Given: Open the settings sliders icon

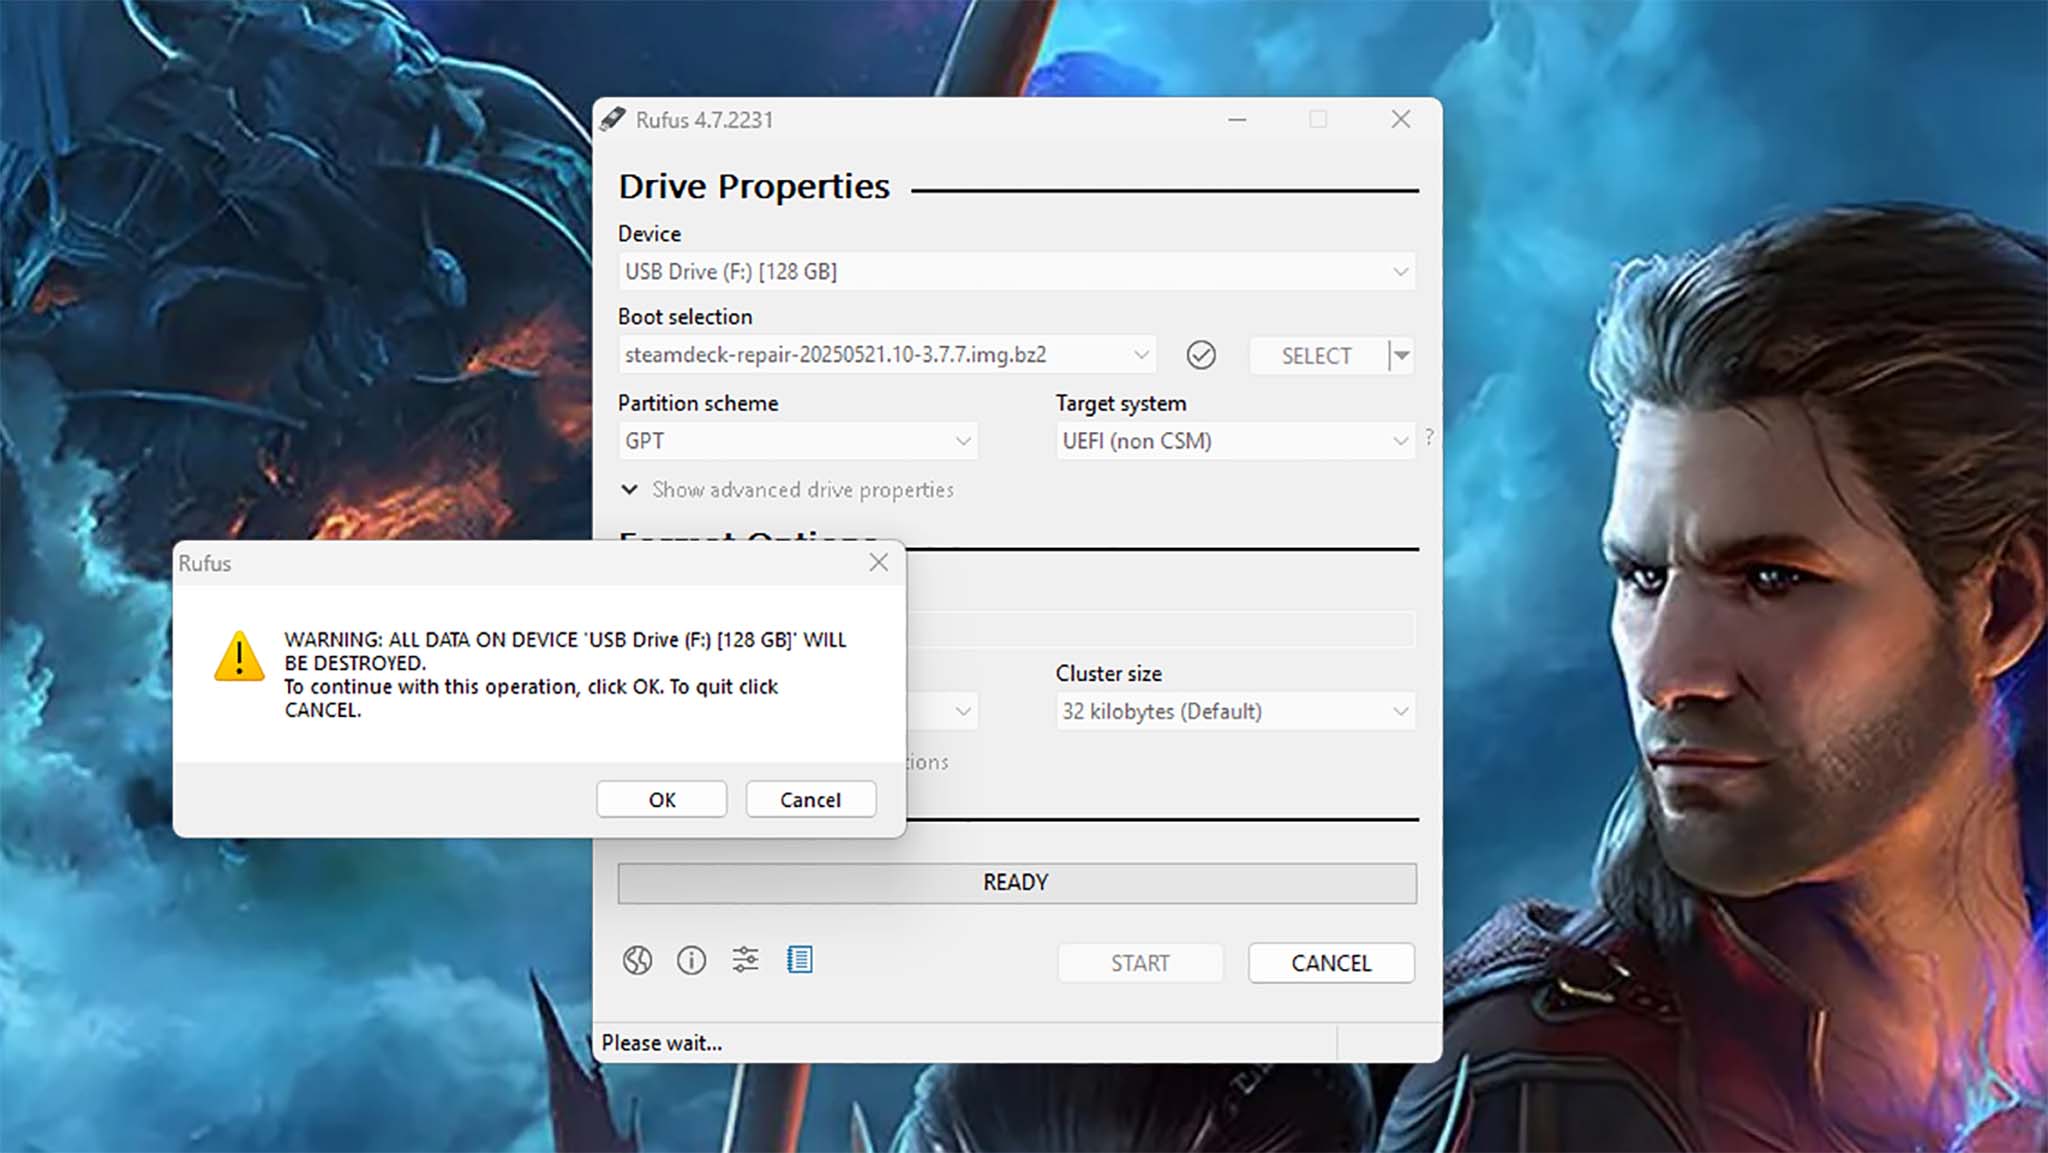Looking at the screenshot, I should [745, 960].
